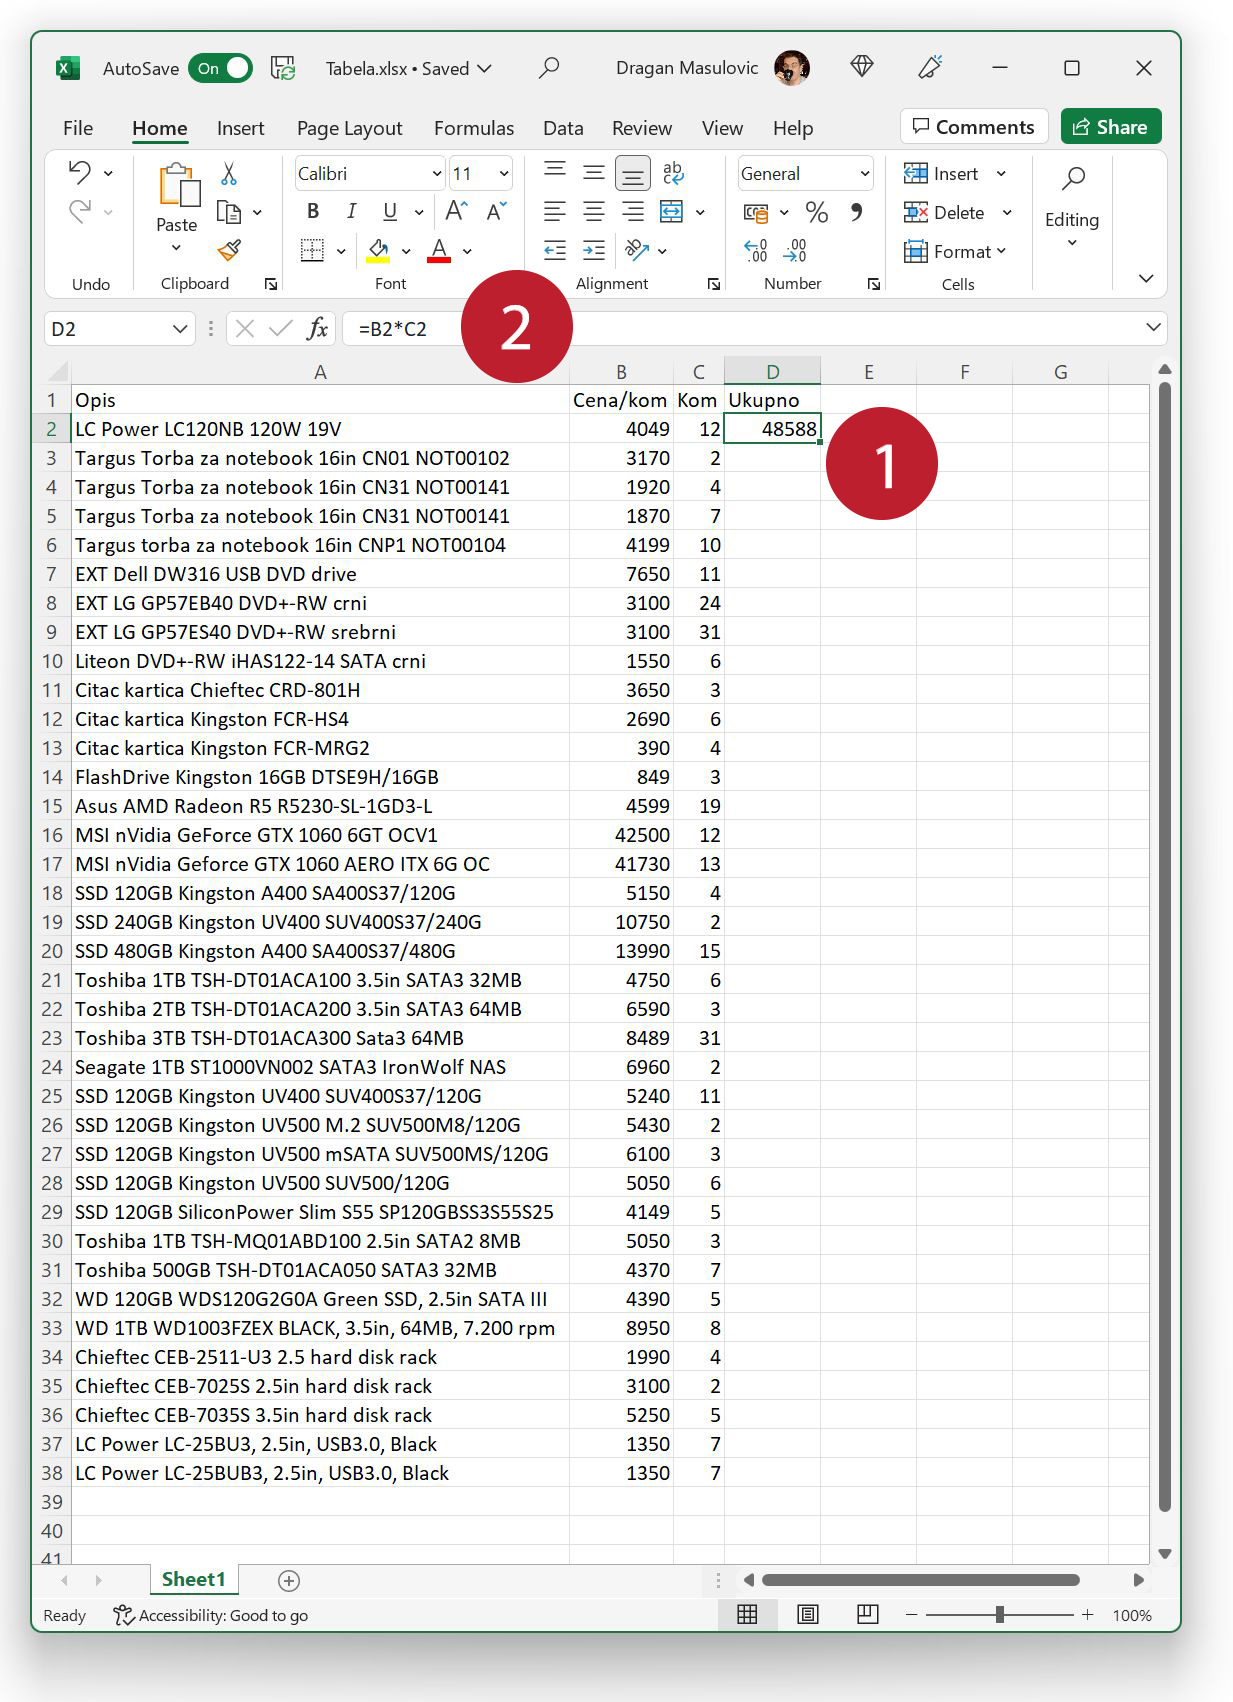The height and width of the screenshot is (1702, 1233).
Task: Align text right
Action: click(633, 211)
